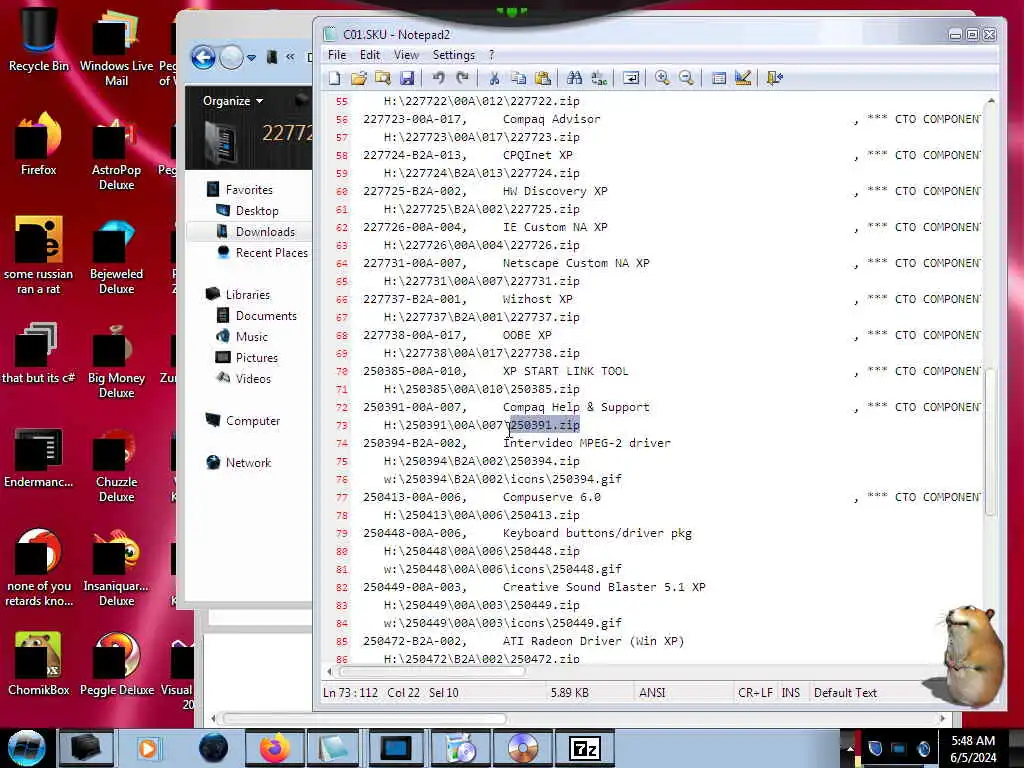Undo the last edit in Notepad2
The width and height of the screenshot is (1024, 768).
coord(438,78)
